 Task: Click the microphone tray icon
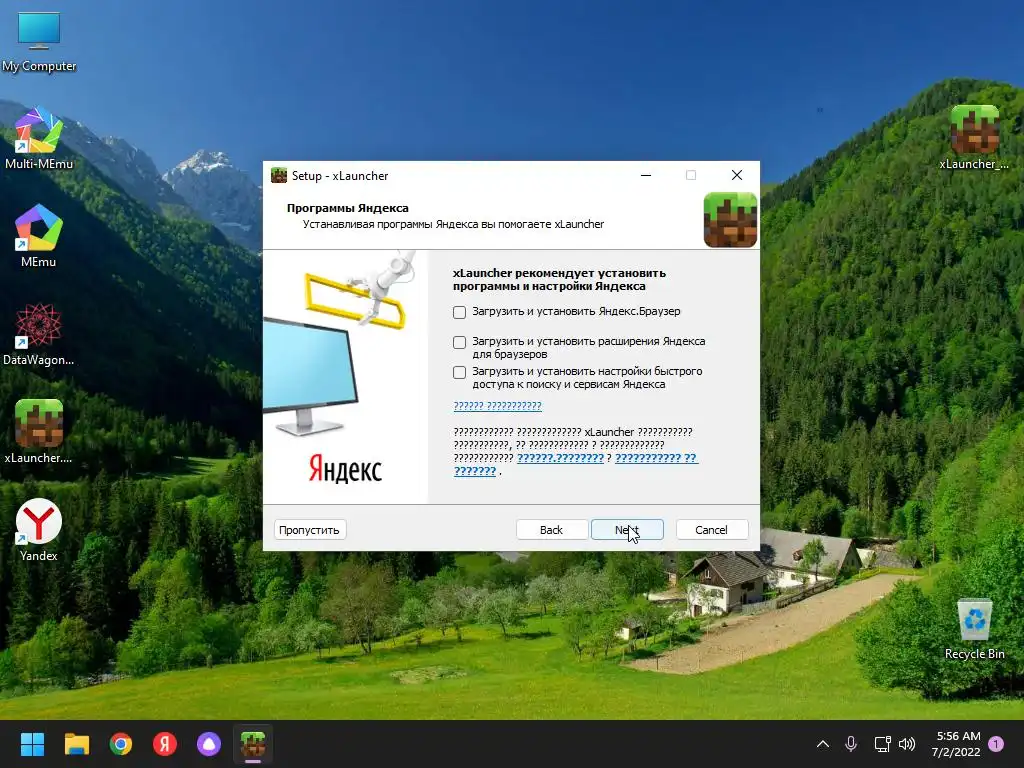[x=851, y=744]
